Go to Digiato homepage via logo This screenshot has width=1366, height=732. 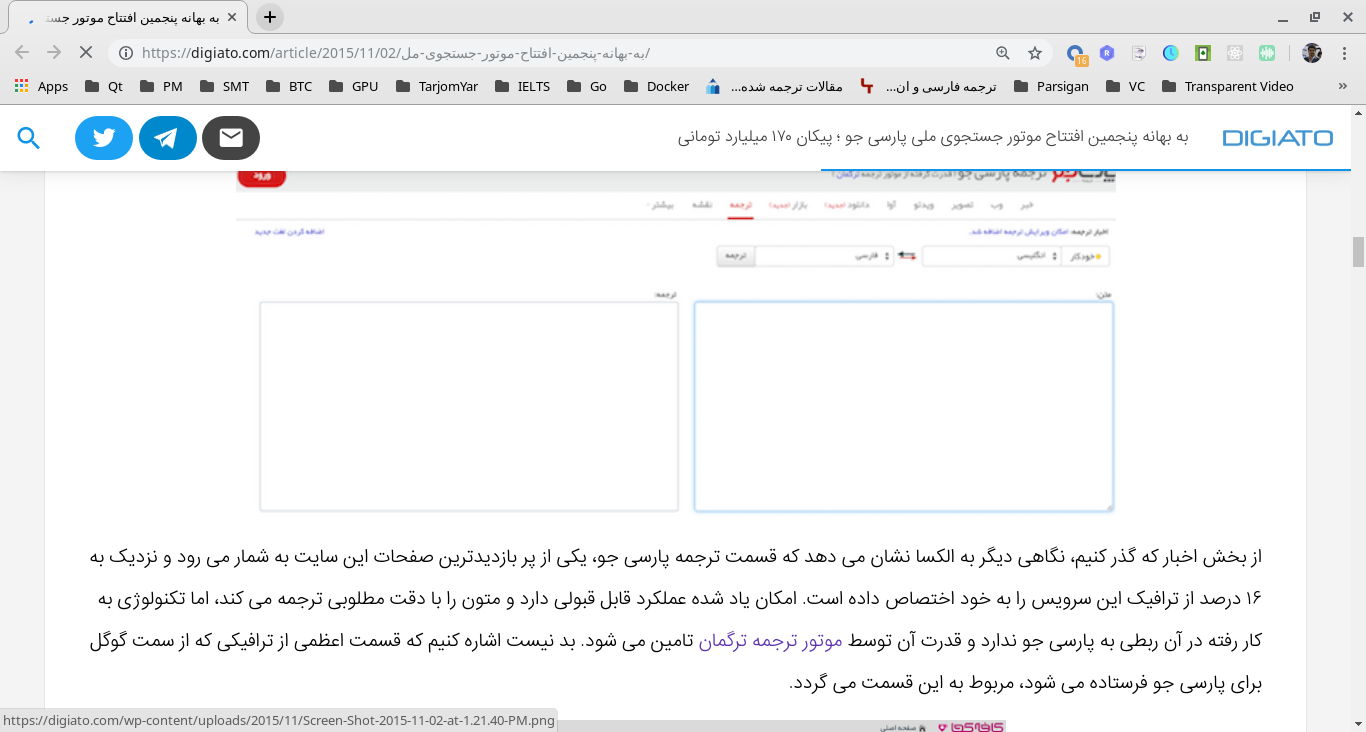(x=1277, y=138)
